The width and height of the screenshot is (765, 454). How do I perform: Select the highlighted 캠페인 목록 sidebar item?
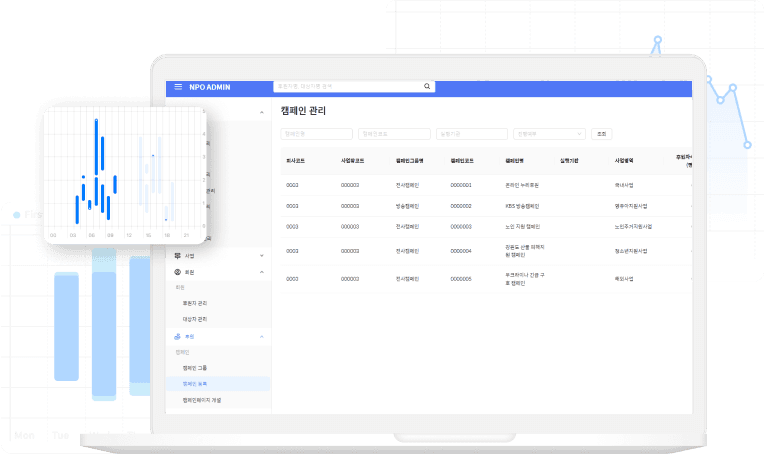[218, 384]
